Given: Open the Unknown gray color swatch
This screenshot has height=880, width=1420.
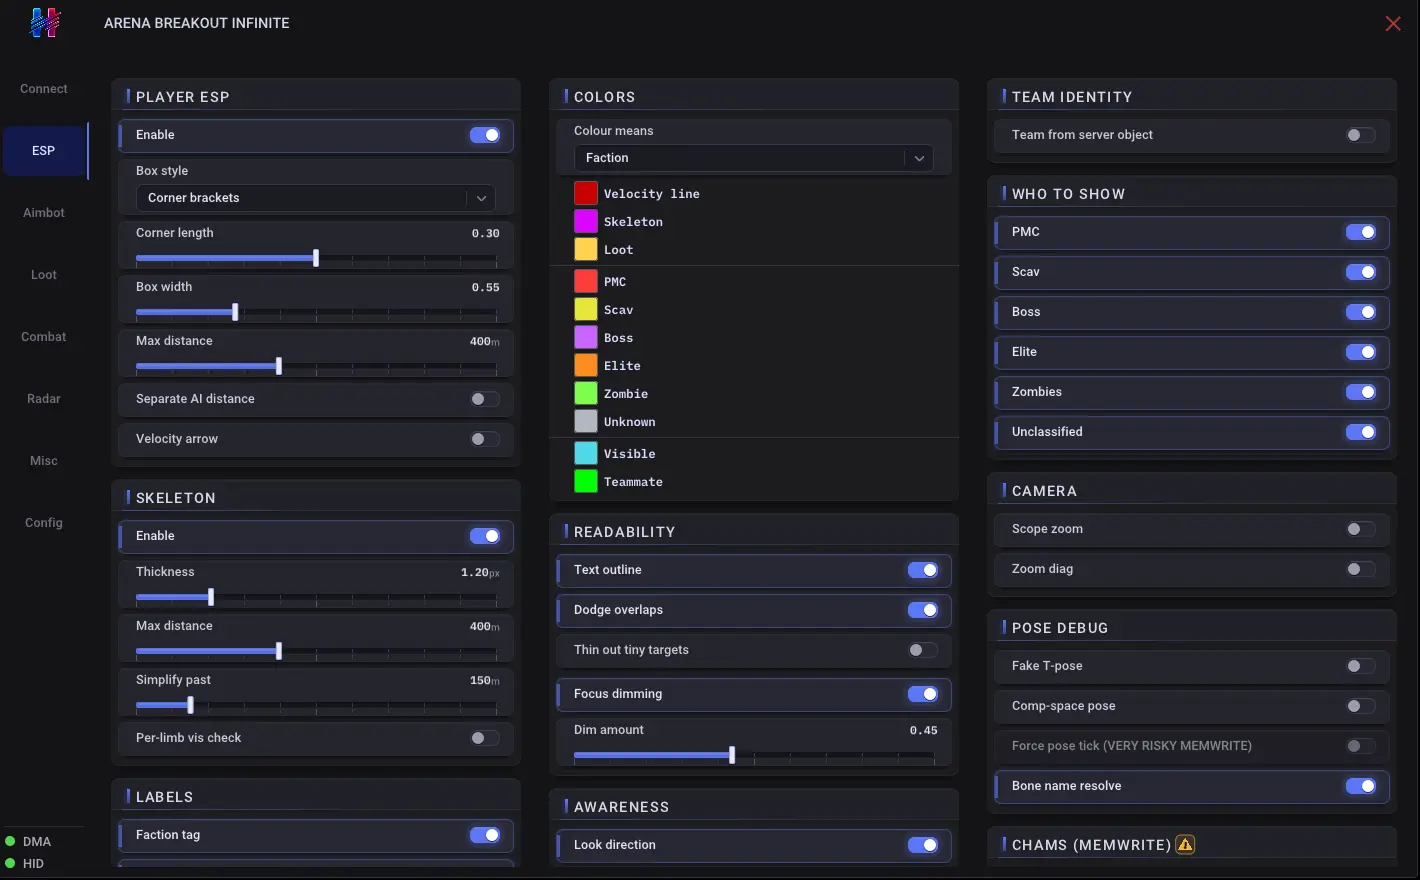Looking at the screenshot, I should (586, 421).
